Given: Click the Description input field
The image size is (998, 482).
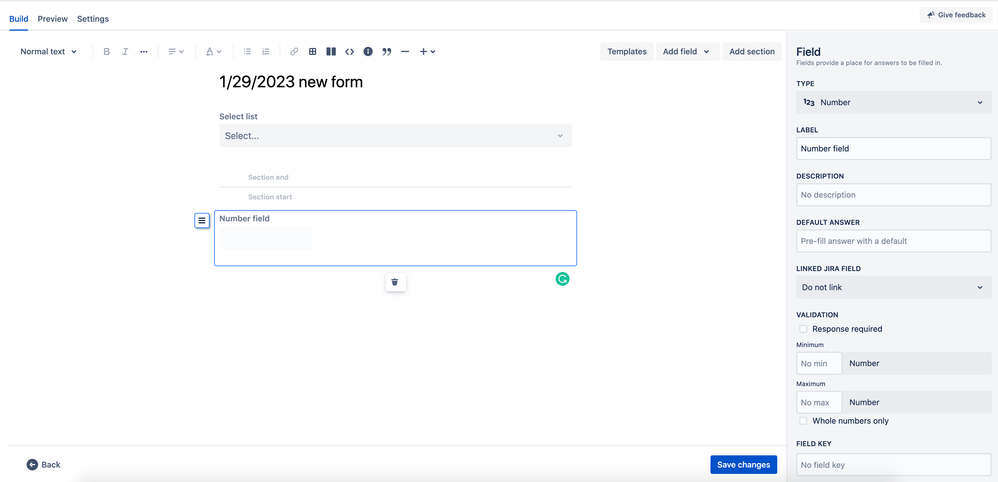Looking at the screenshot, I should point(894,195).
